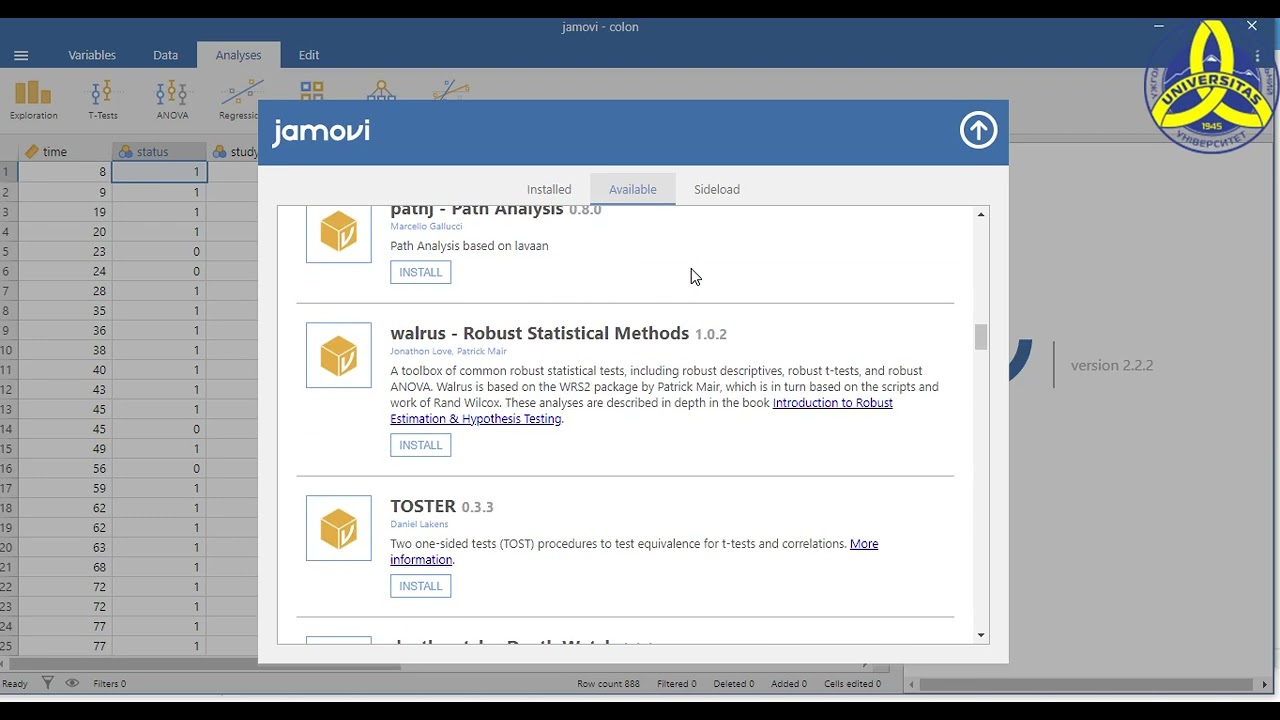Screen dimensions: 1280x720
Task: Click the filter funnel icon in status bar
Action: [47, 683]
